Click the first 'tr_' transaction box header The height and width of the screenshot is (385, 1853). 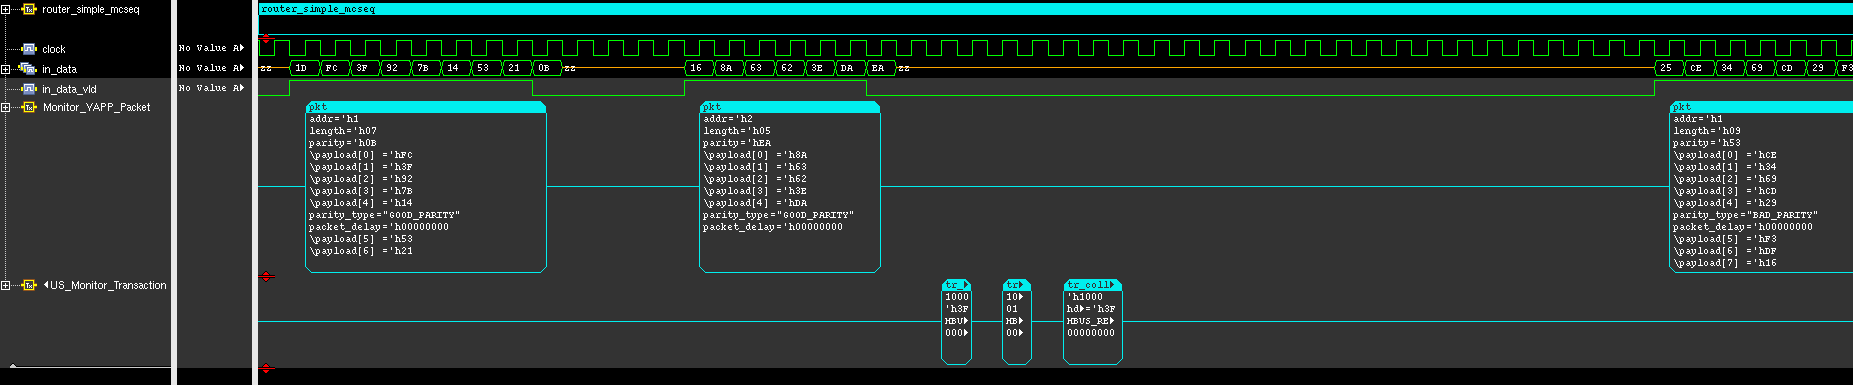coord(957,285)
